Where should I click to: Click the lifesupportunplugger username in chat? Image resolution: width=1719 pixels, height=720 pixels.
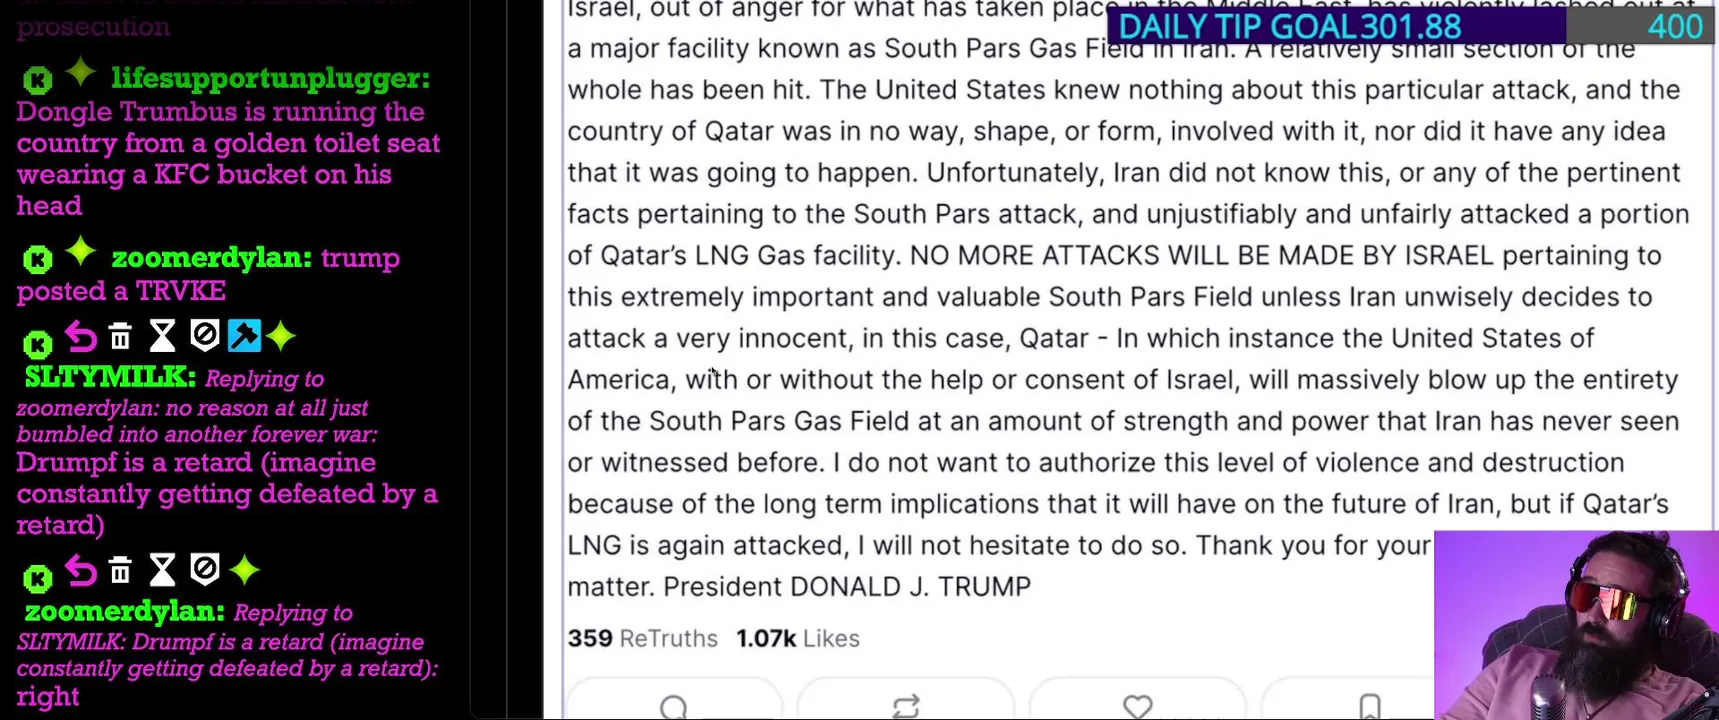270,78
